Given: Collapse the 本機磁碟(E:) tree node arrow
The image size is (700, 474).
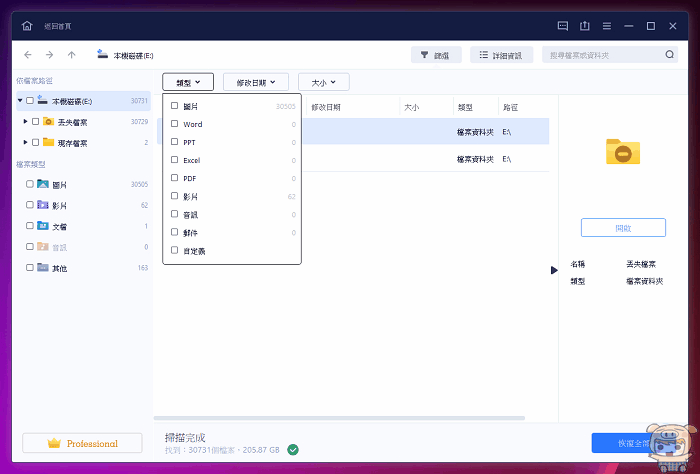Looking at the screenshot, I should [x=20, y=101].
